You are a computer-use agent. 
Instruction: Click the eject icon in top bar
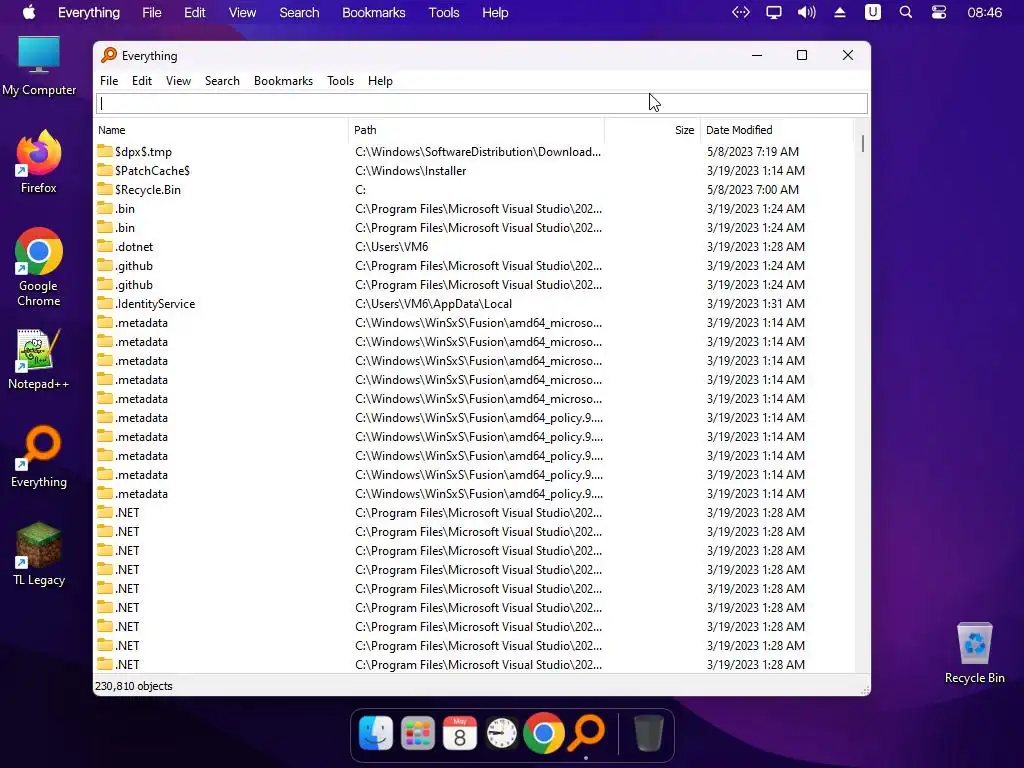(x=840, y=12)
